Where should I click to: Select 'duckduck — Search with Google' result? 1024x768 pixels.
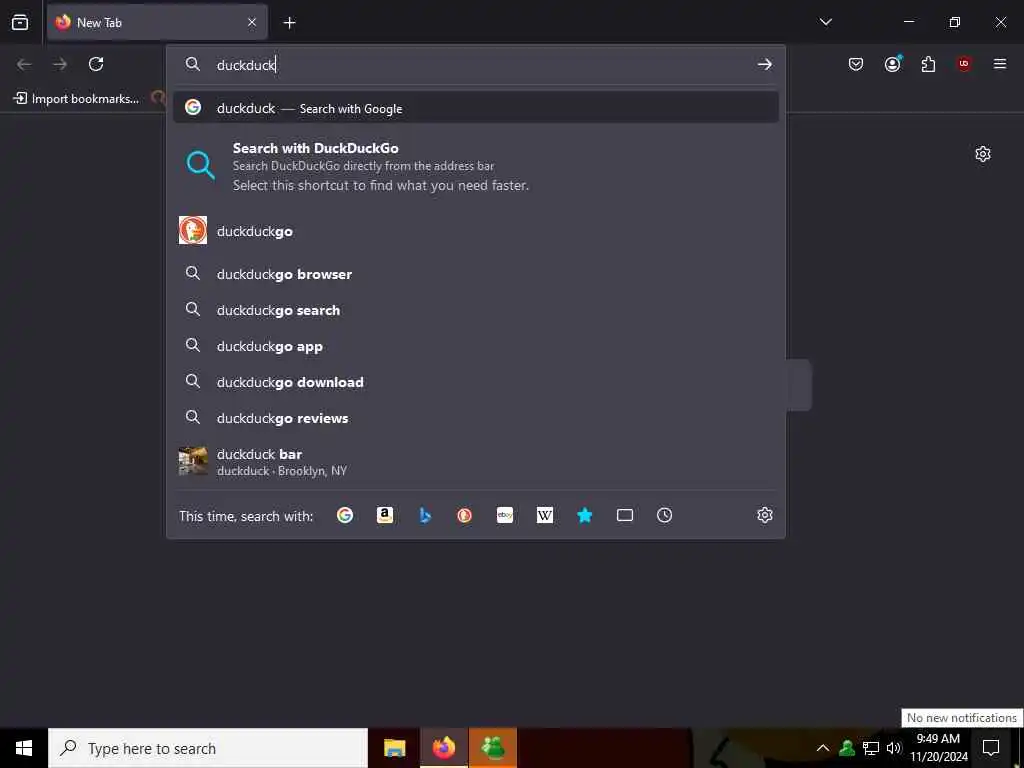(x=475, y=108)
